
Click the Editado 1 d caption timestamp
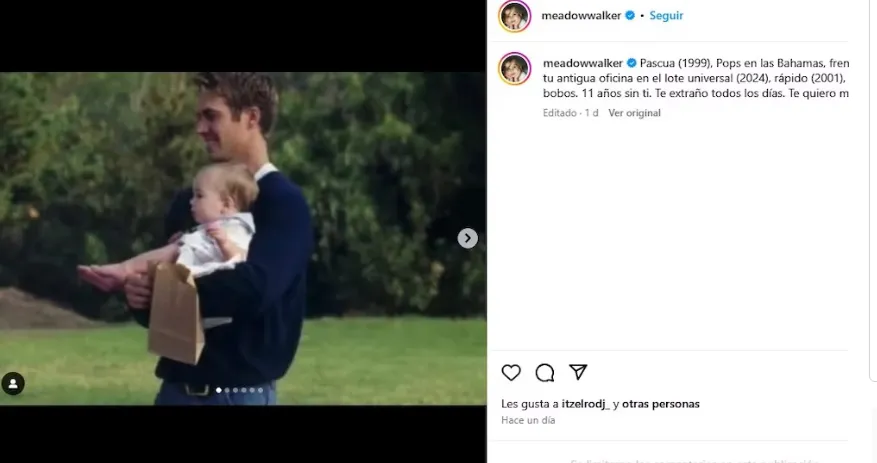pos(570,113)
